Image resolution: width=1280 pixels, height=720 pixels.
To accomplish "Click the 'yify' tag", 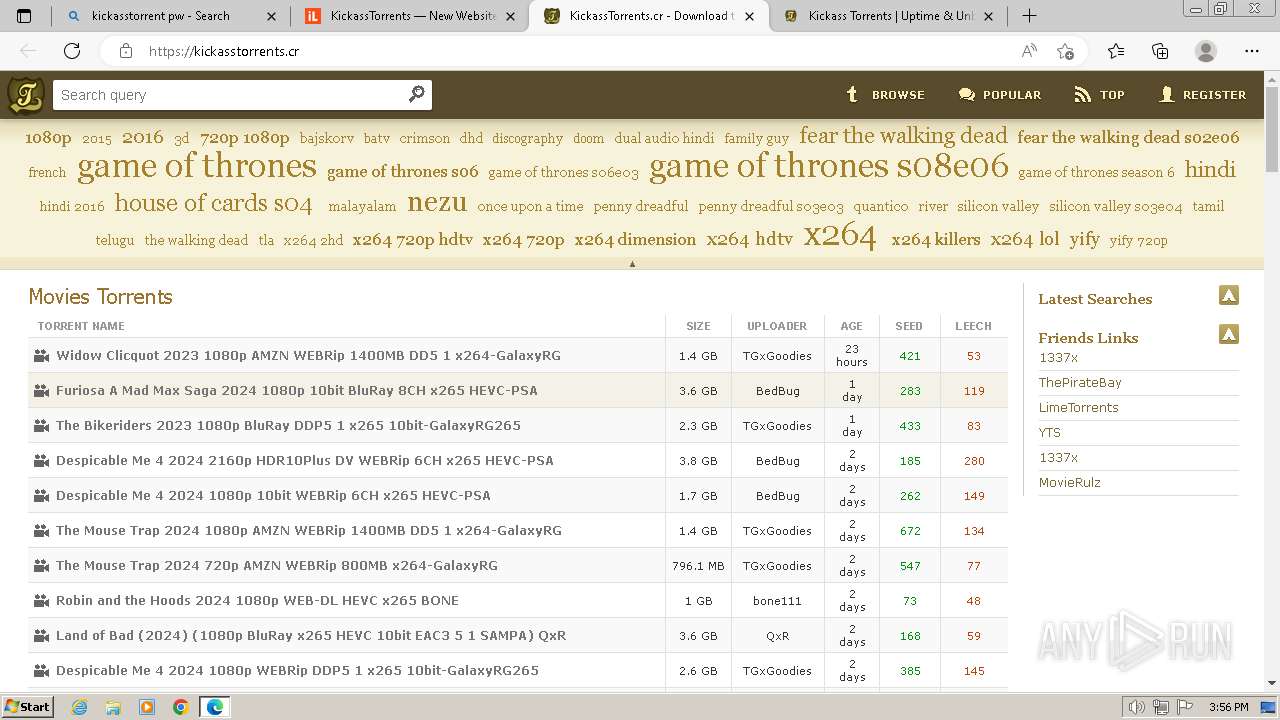I will tap(1084, 239).
